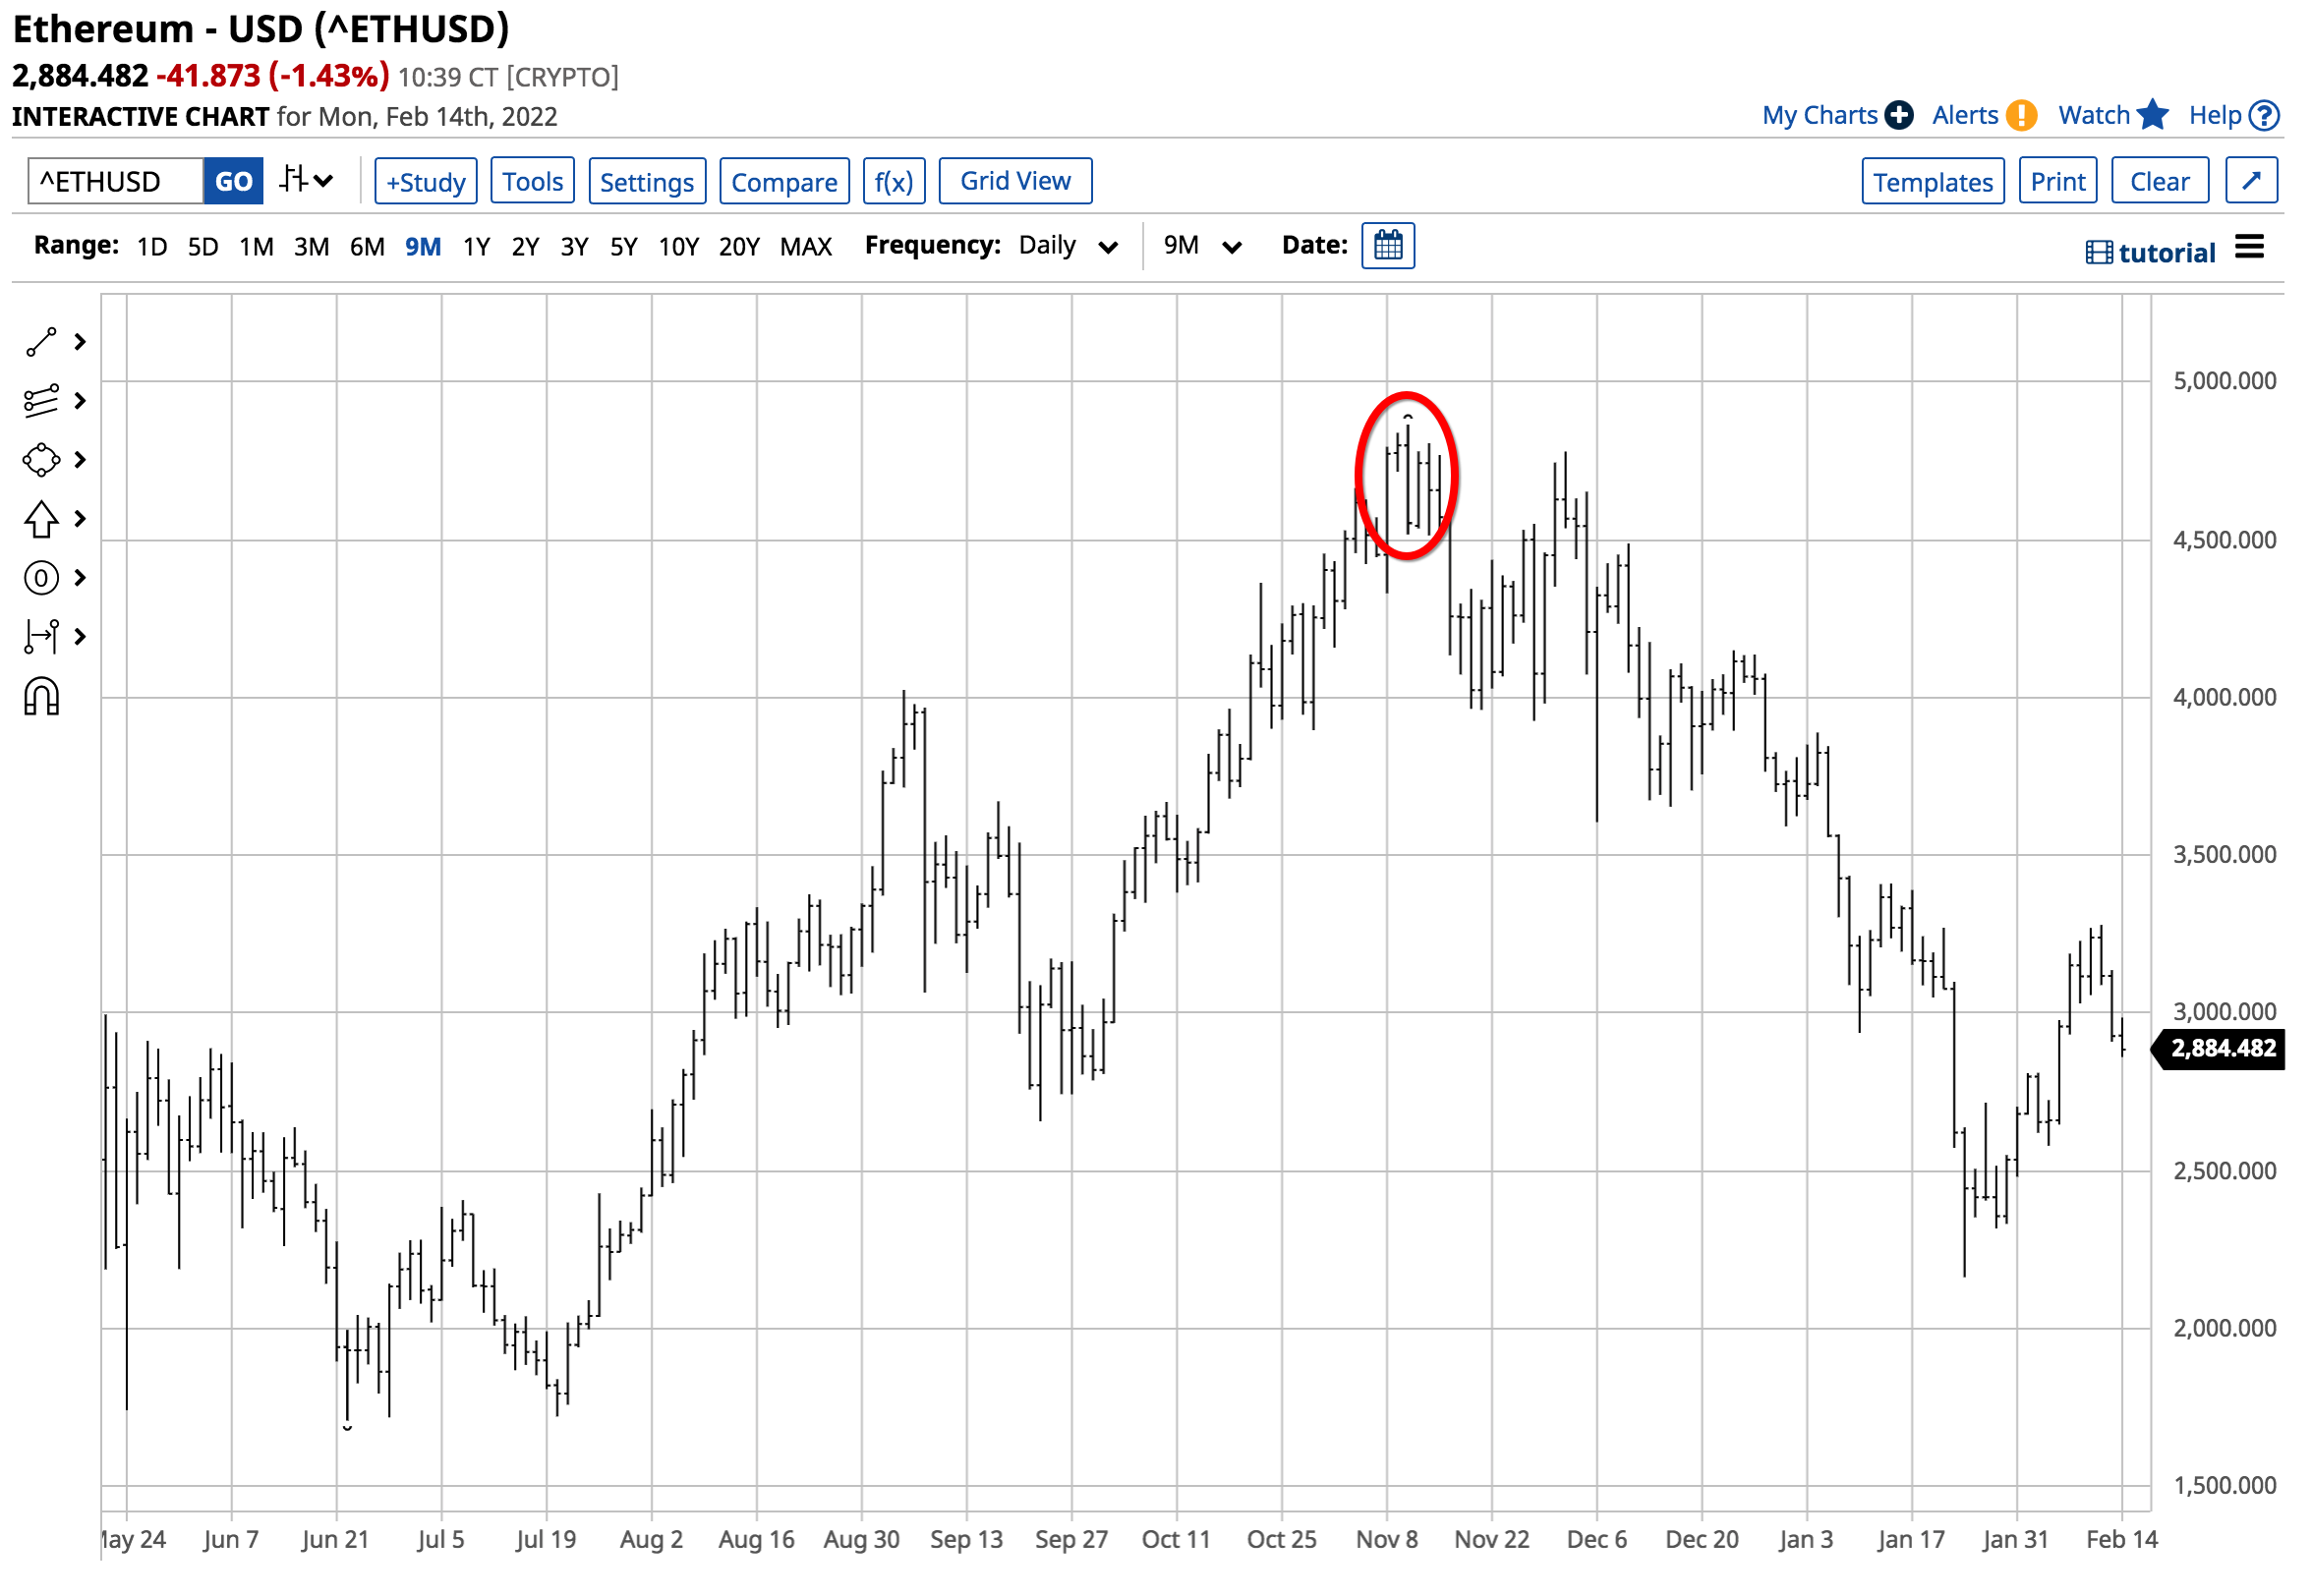Open My Charts plus icon

click(1898, 115)
